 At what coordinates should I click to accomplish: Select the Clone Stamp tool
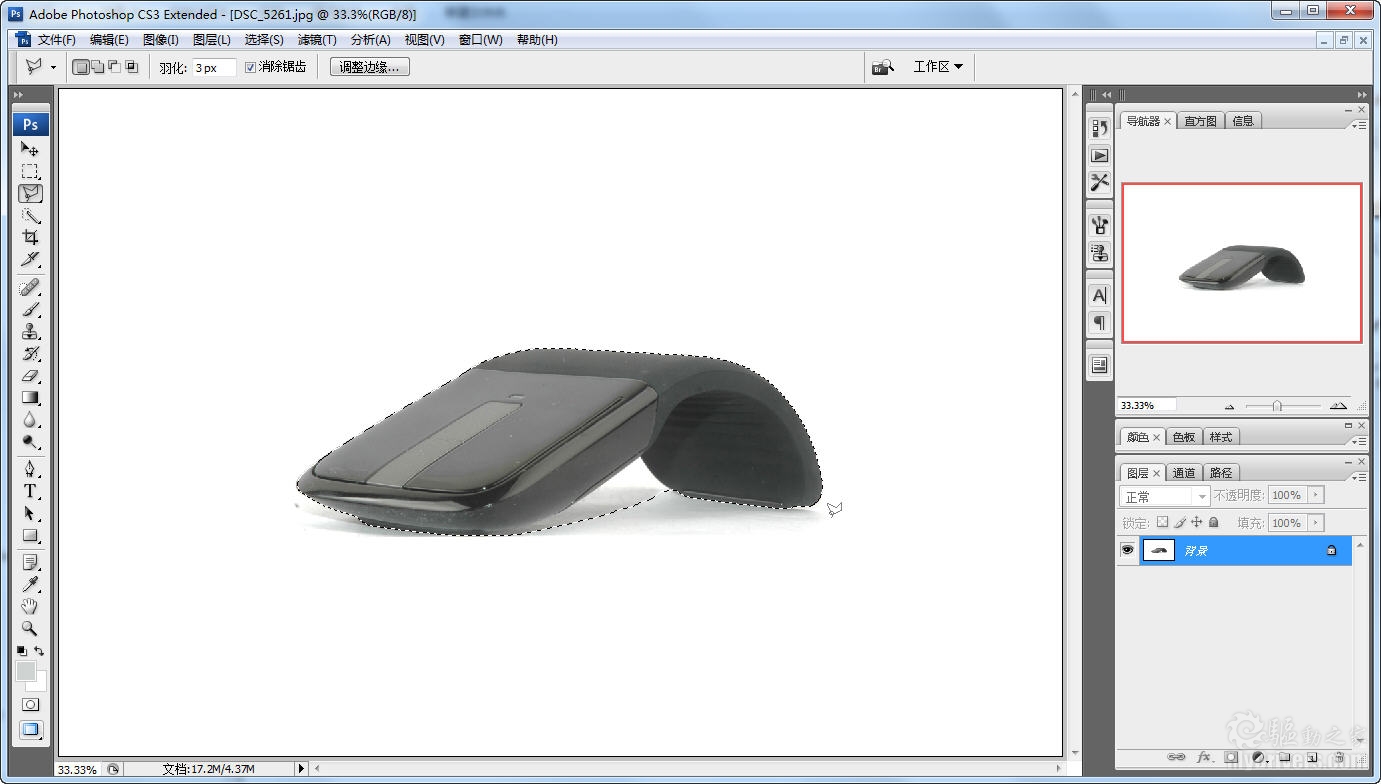[30, 332]
